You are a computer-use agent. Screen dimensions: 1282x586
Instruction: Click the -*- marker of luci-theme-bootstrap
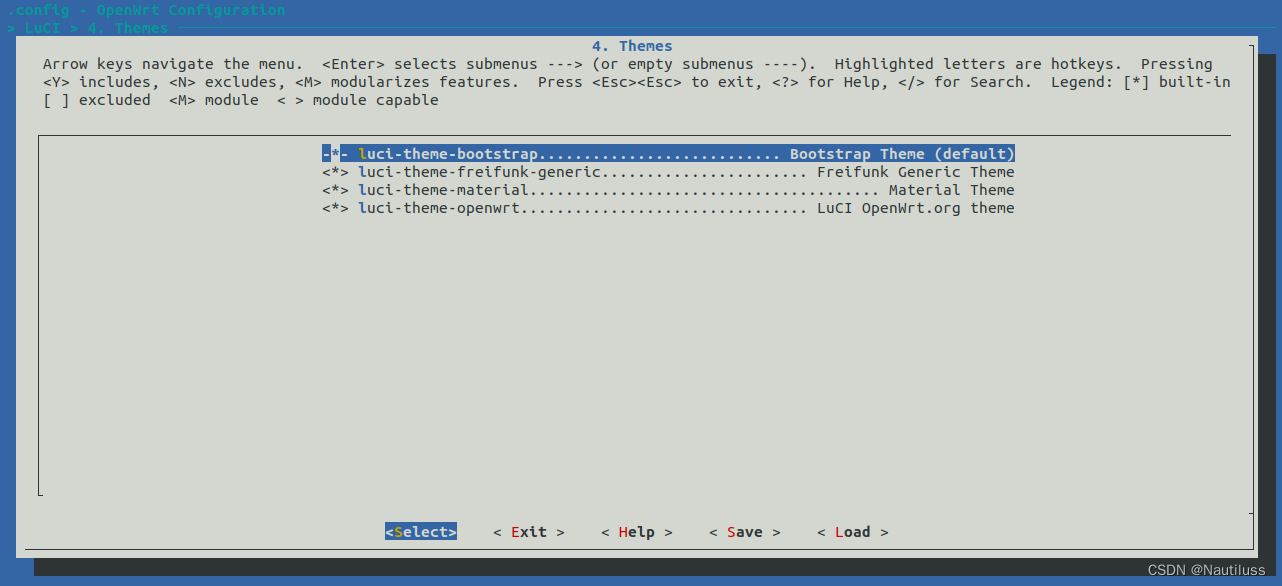click(x=335, y=154)
